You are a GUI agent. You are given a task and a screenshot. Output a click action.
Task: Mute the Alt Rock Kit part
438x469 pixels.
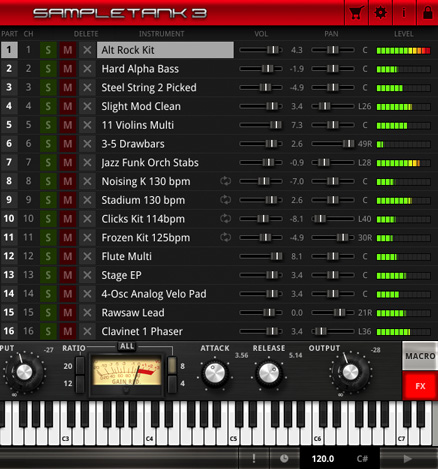pyautogui.click(x=68, y=50)
